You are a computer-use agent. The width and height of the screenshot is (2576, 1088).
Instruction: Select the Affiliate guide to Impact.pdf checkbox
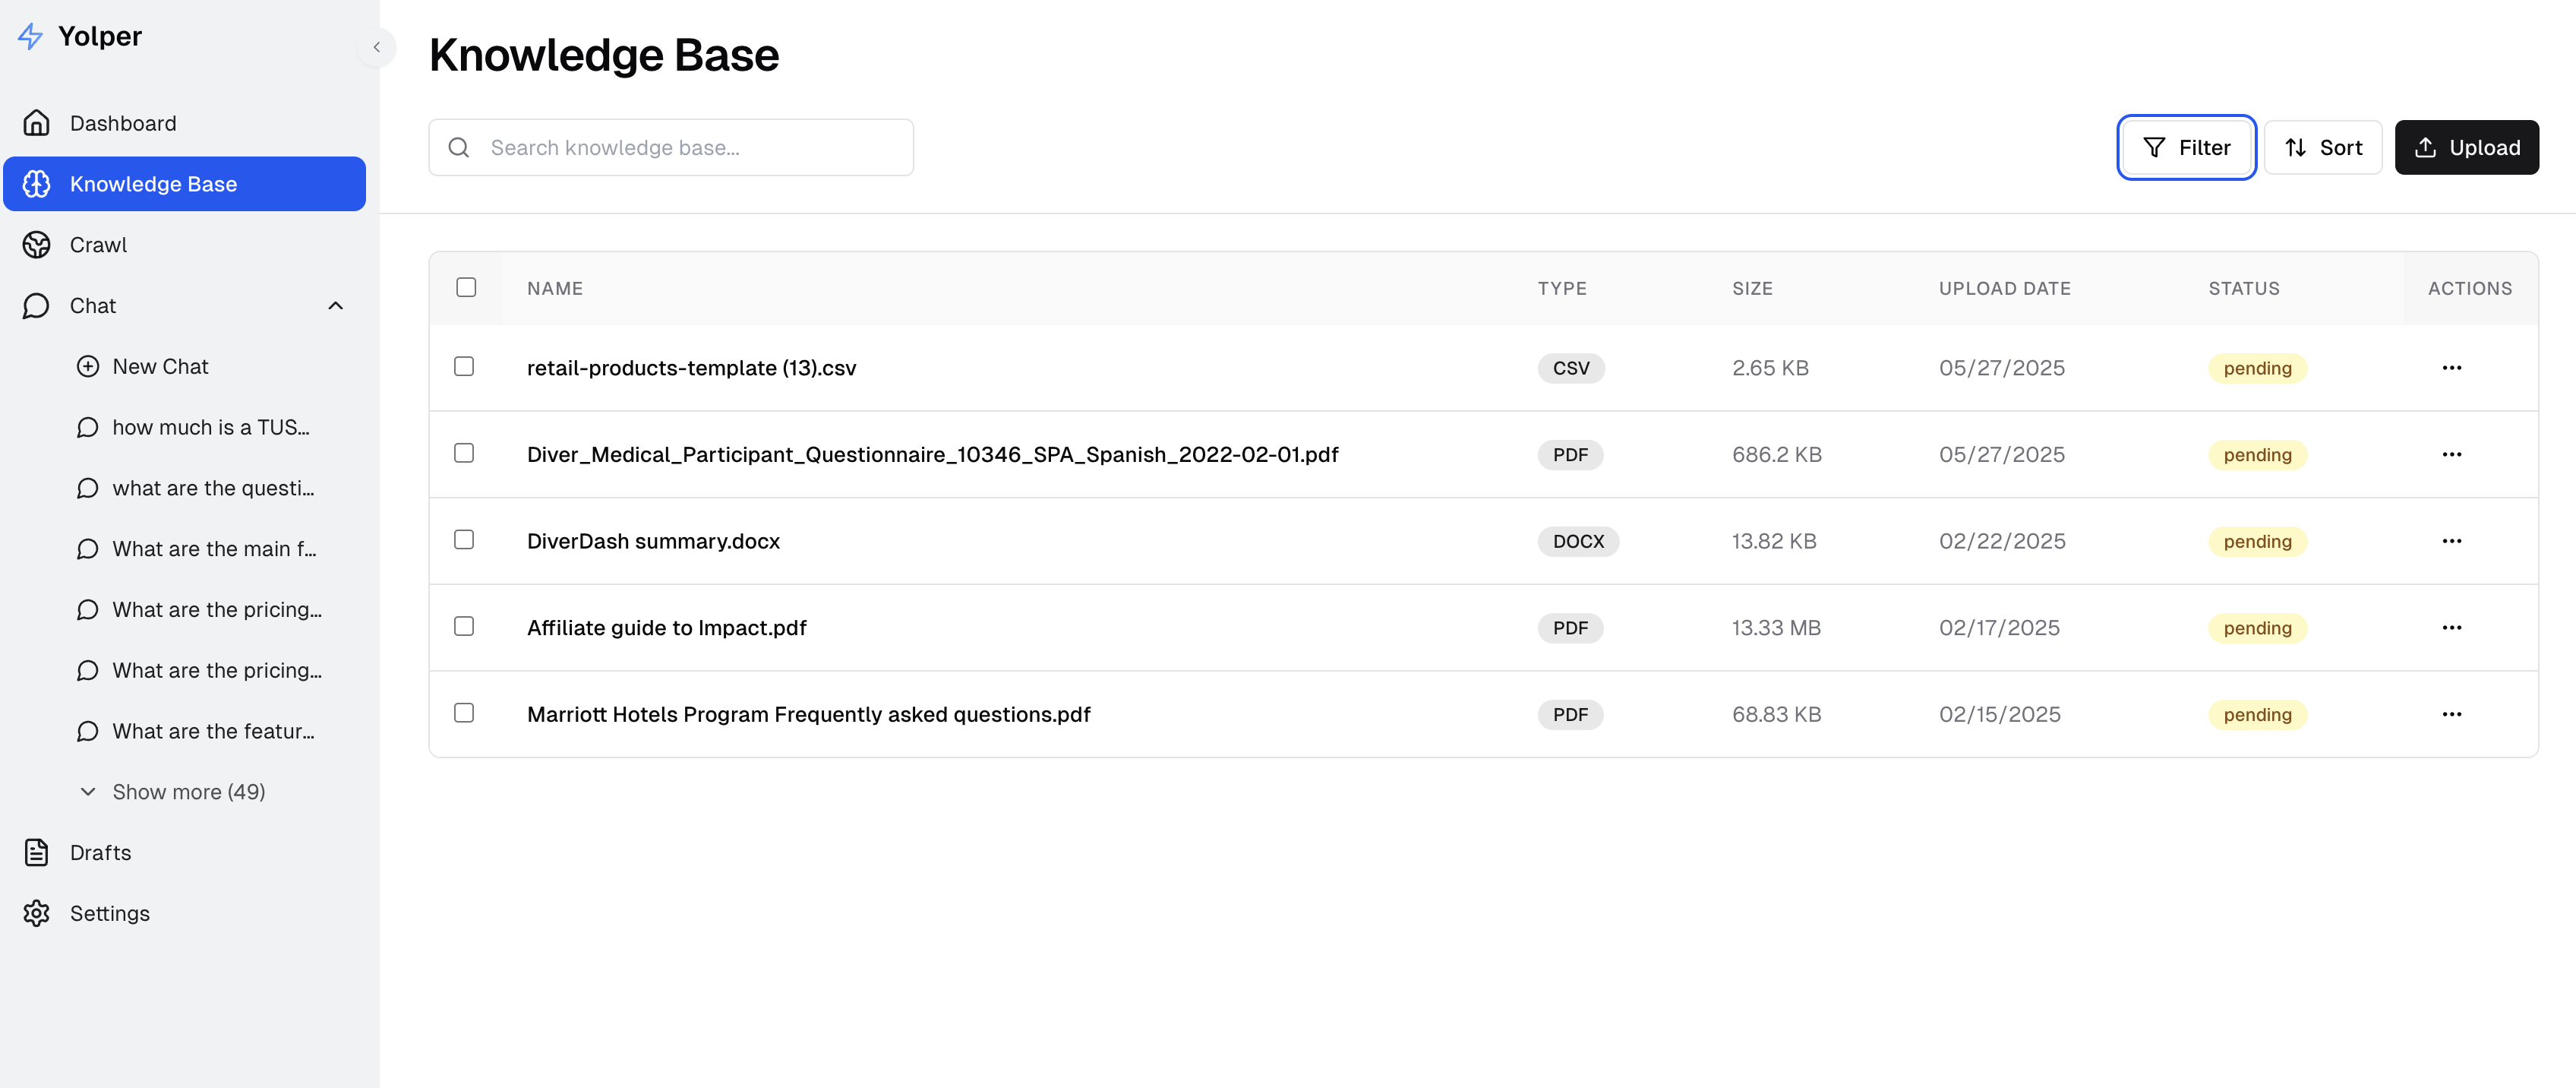[x=464, y=627]
